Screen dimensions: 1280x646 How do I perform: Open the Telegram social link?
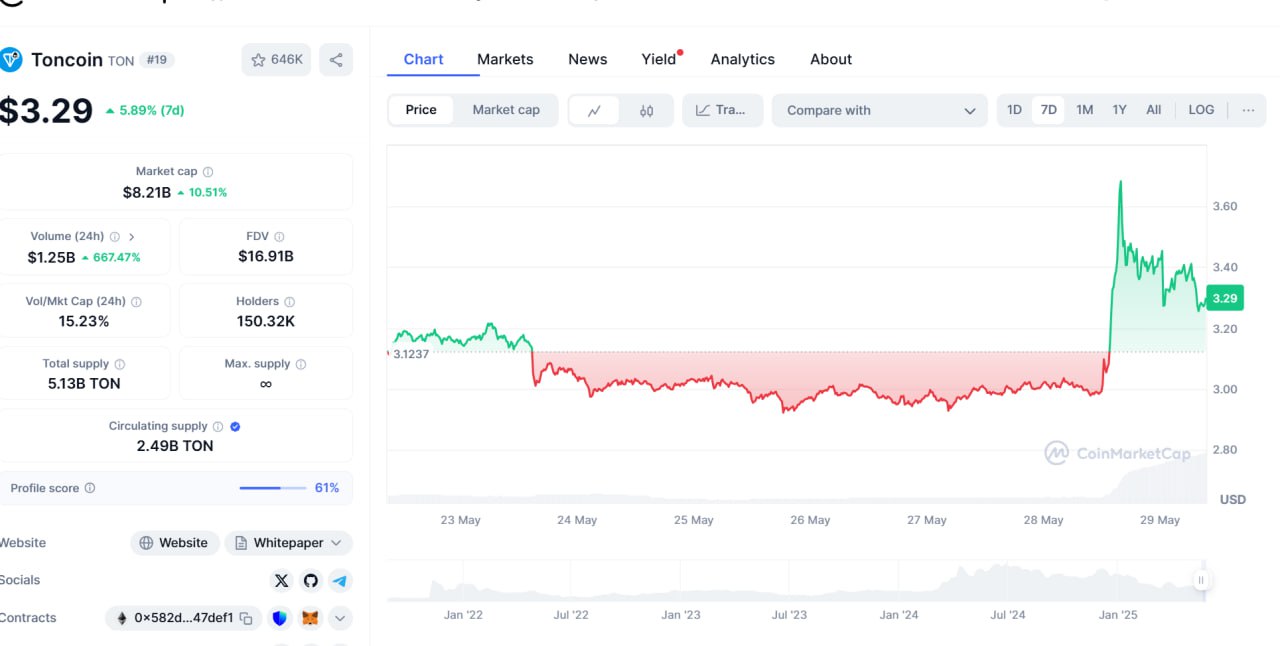pyautogui.click(x=340, y=581)
